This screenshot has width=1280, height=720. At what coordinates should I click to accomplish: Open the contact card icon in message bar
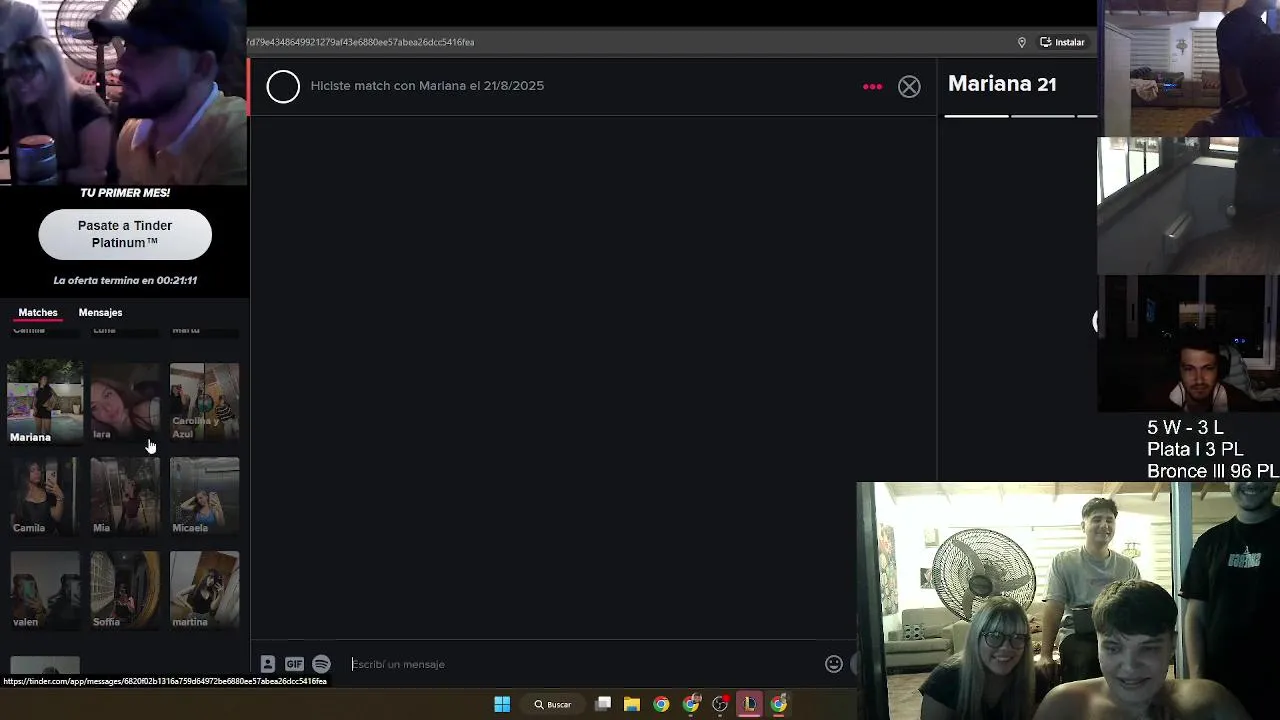pos(267,664)
